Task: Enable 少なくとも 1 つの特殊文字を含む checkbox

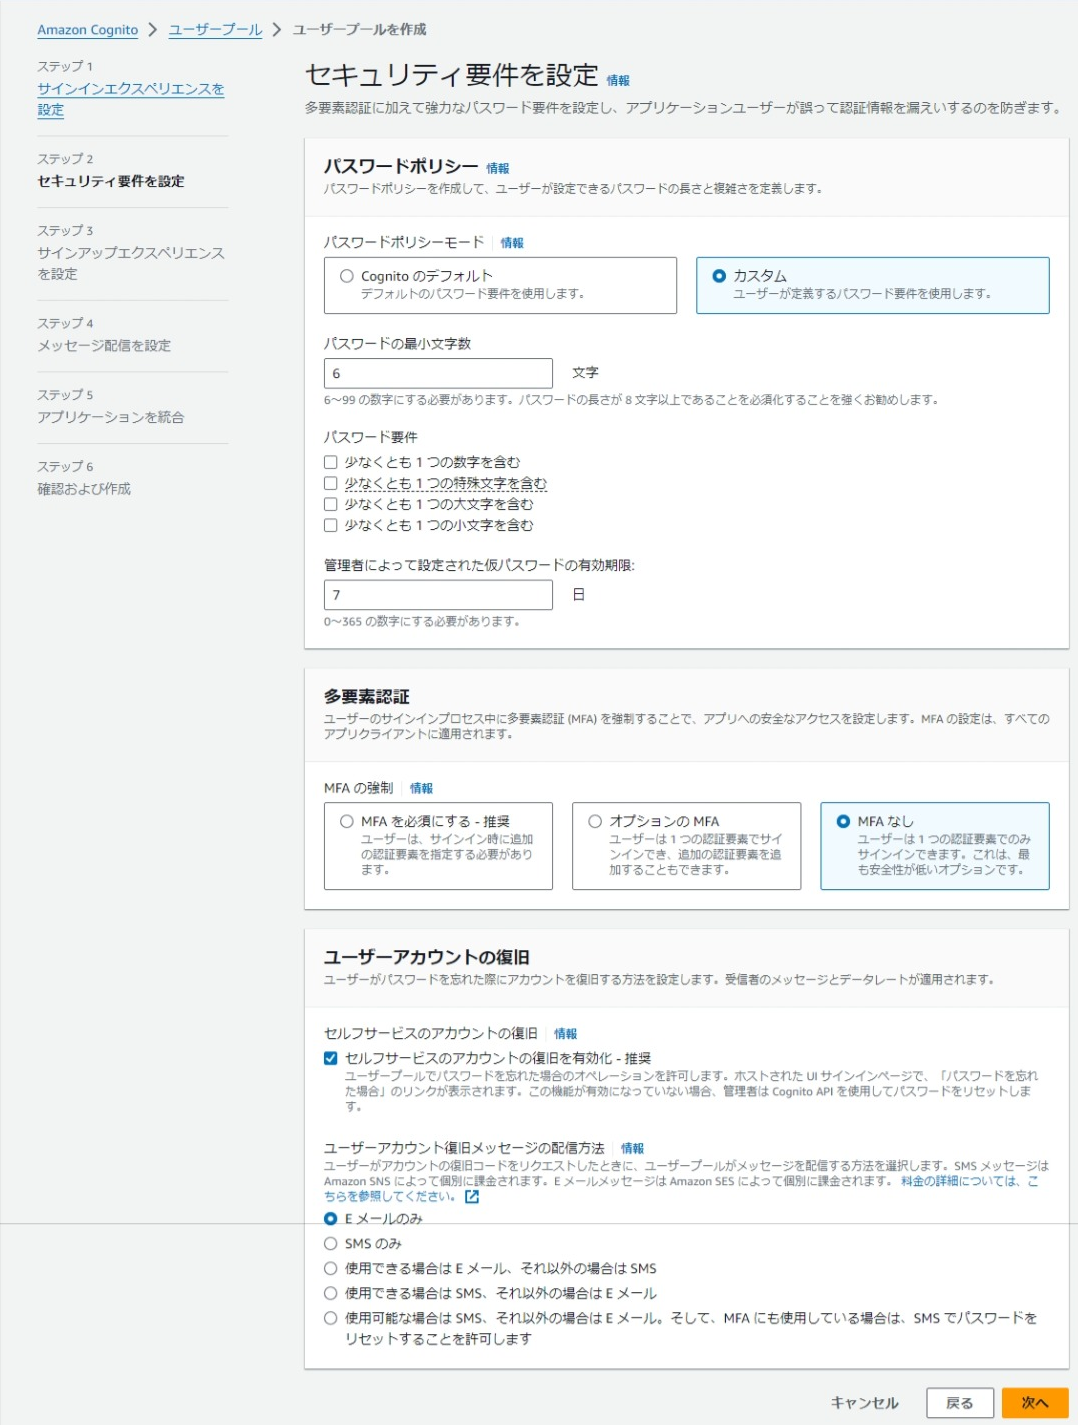Action: tap(331, 483)
